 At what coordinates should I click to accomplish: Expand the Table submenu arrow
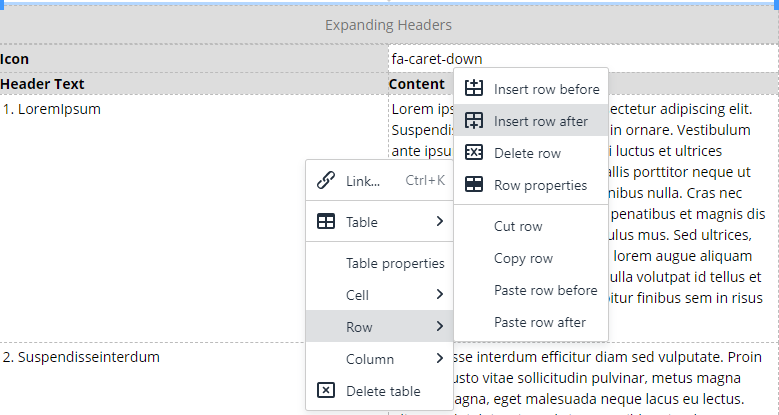pos(439,222)
